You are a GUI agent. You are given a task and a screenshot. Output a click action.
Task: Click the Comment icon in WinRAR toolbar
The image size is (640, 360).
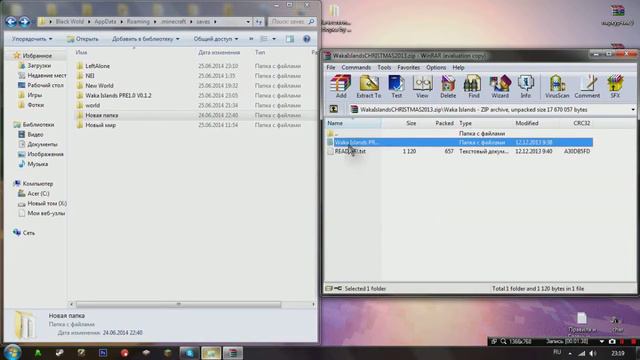[587, 87]
